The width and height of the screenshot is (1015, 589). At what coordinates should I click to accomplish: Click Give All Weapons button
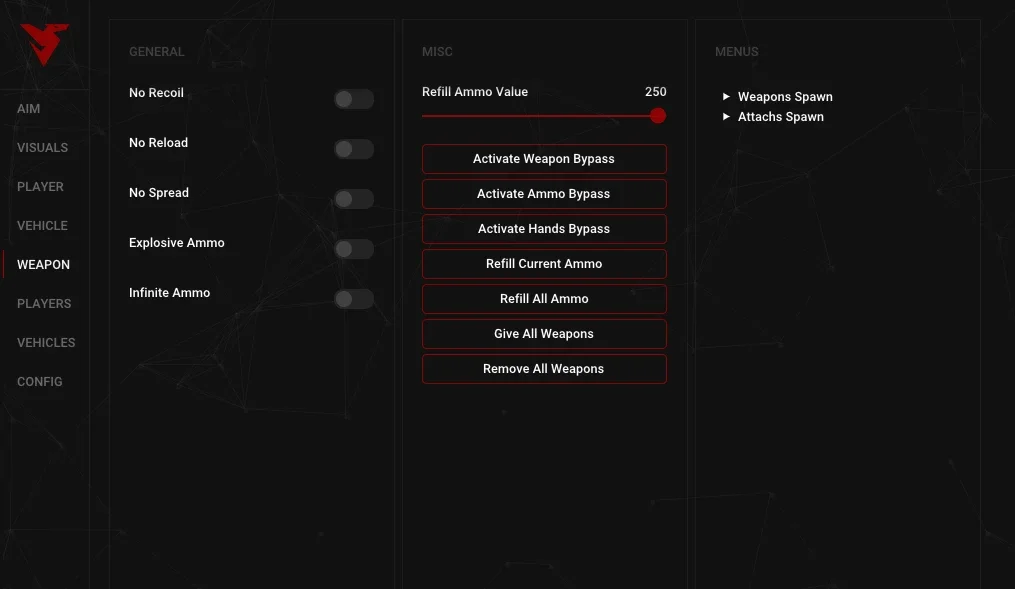[544, 333]
